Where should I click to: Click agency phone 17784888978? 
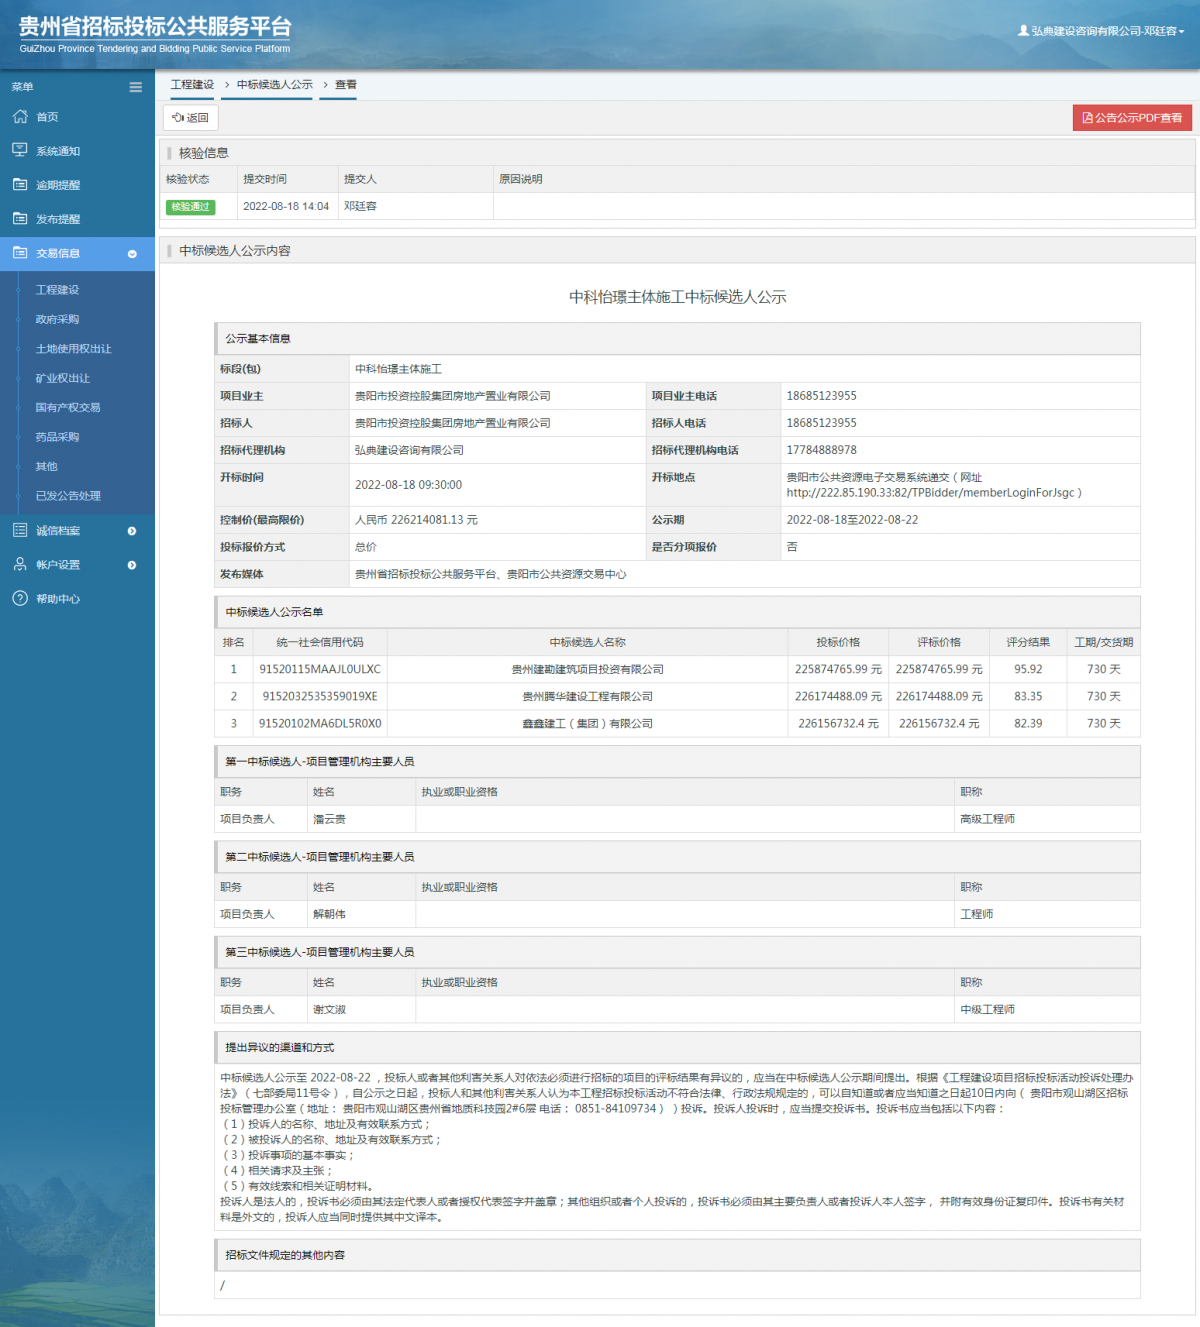click(821, 450)
